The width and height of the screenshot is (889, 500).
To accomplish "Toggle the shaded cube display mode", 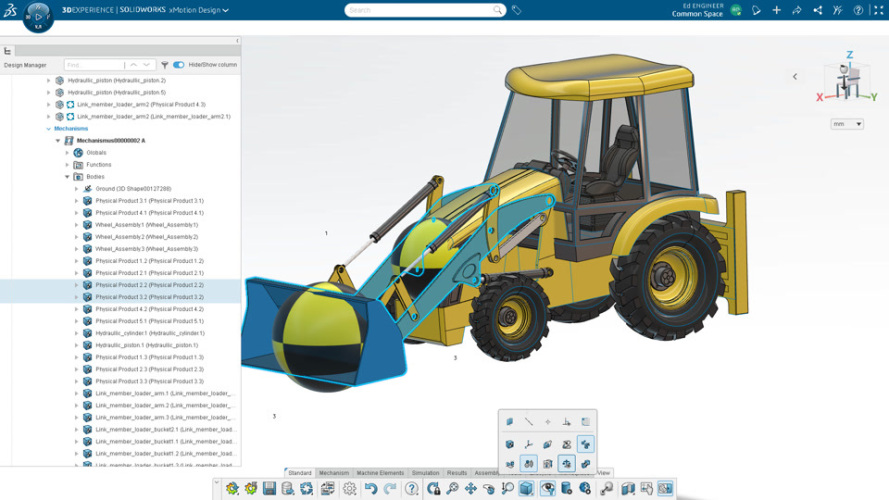I will click(527, 488).
